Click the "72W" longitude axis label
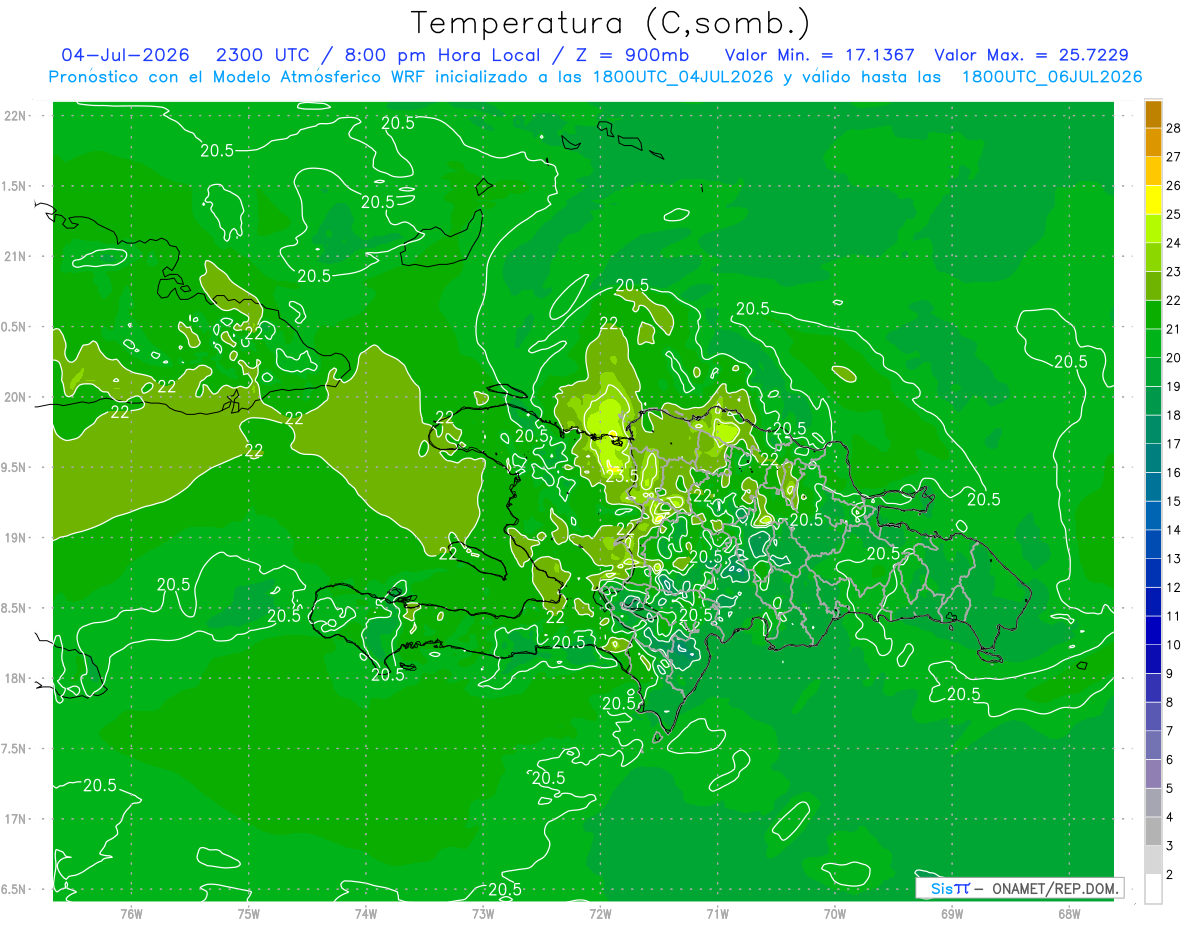Image resolution: width=1200 pixels, height=927 pixels. point(600,913)
